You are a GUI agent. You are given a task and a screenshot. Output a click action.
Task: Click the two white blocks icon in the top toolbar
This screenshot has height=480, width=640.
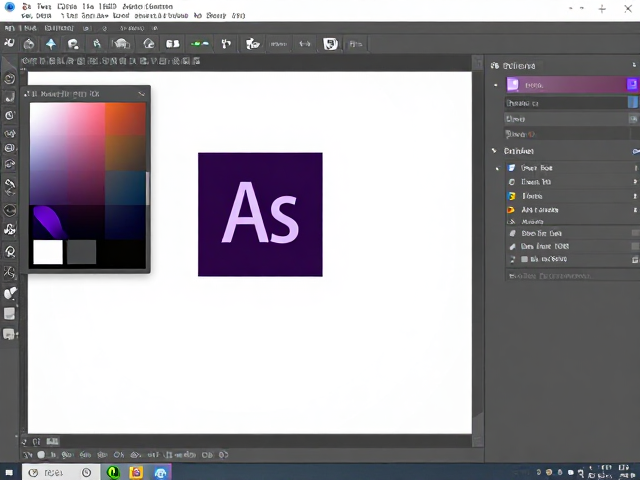pyautogui.click(x=172, y=44)
